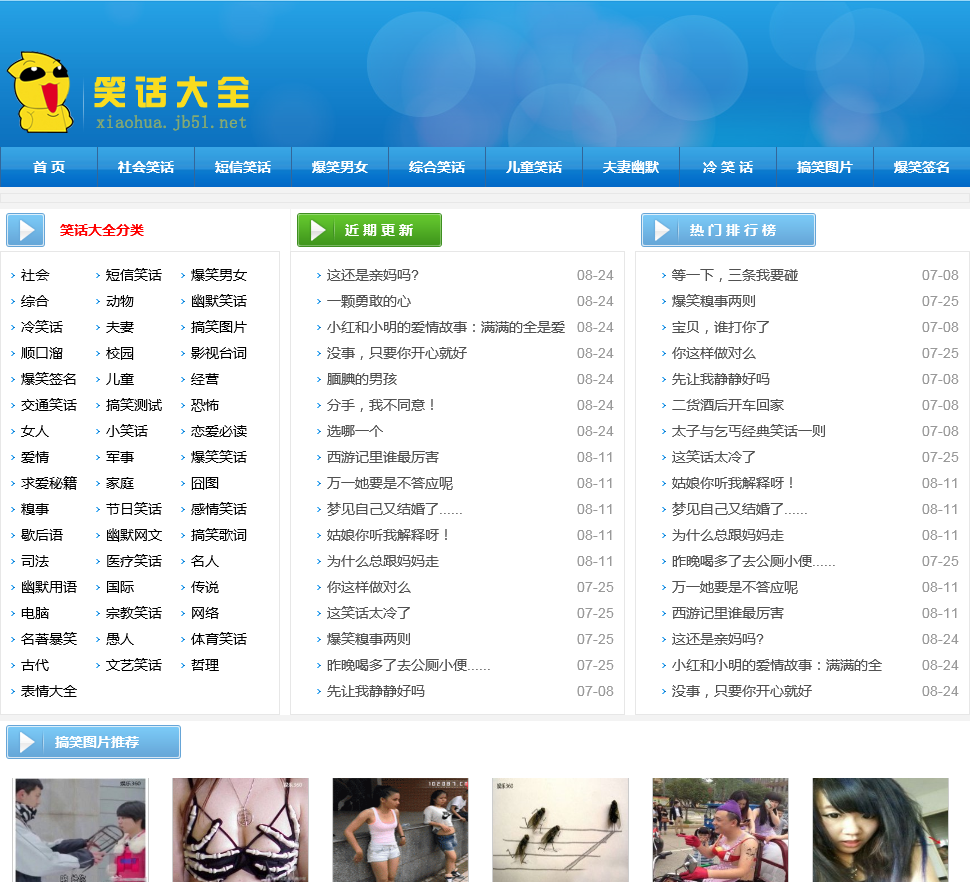
Task: Select 动物 category link
Action: 120,301
